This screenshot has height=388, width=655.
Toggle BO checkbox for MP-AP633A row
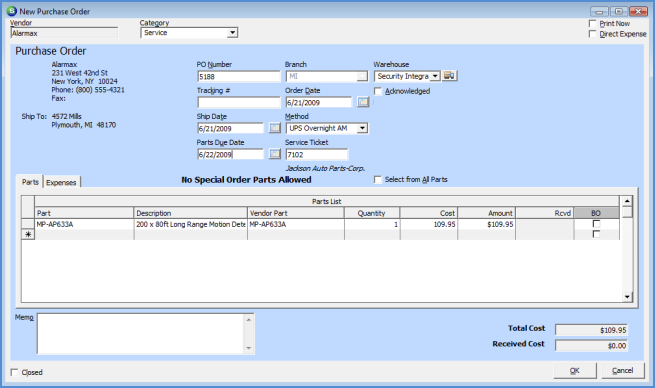[597, 224]
